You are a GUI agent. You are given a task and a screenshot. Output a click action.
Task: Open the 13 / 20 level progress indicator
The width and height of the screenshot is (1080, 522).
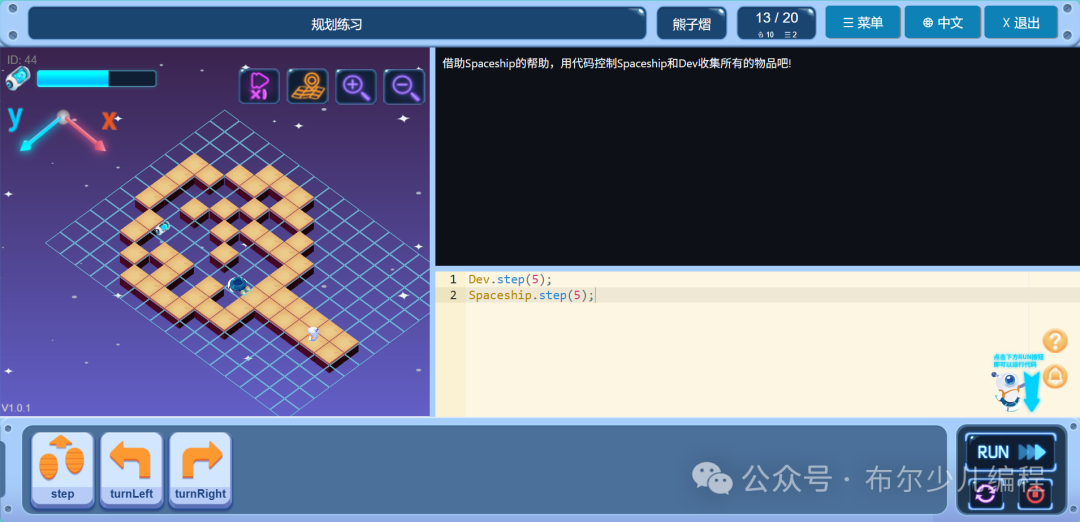click(776, 23)
